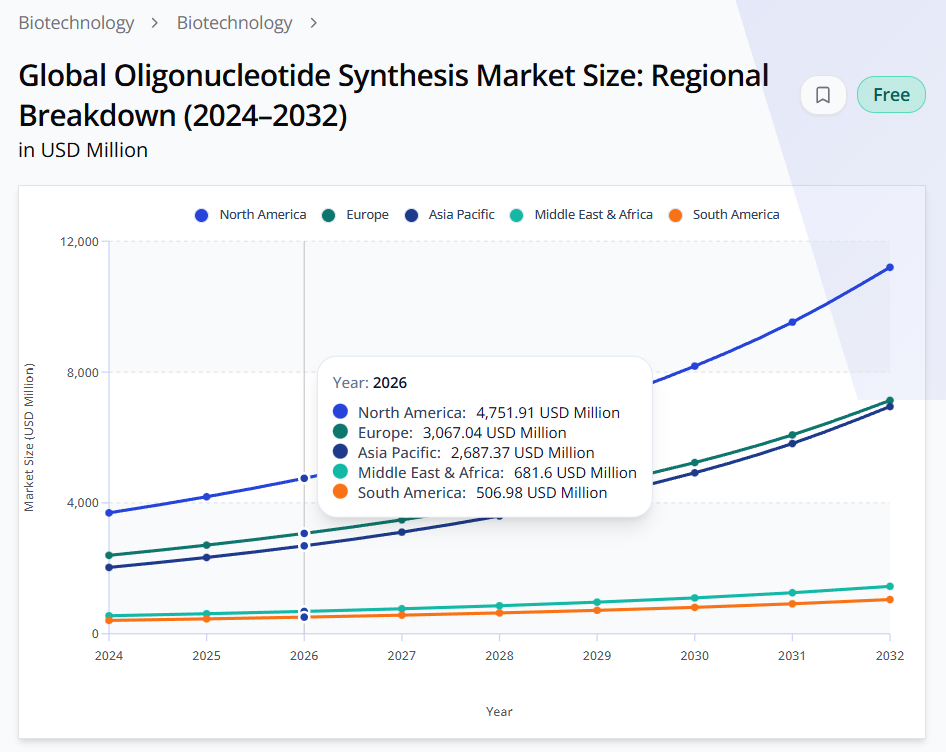Click North America data point for 2032
This screenshot has height=752, width=946.
889,267
